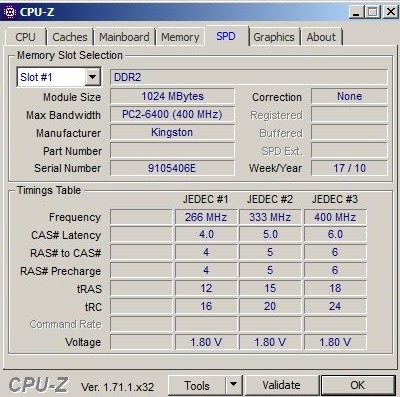Image resolution: width=400 pixels, height=397 pixels.
Task: Minimize the CPU-Z window
Action: pyautogui.click(x=357, y=12)
